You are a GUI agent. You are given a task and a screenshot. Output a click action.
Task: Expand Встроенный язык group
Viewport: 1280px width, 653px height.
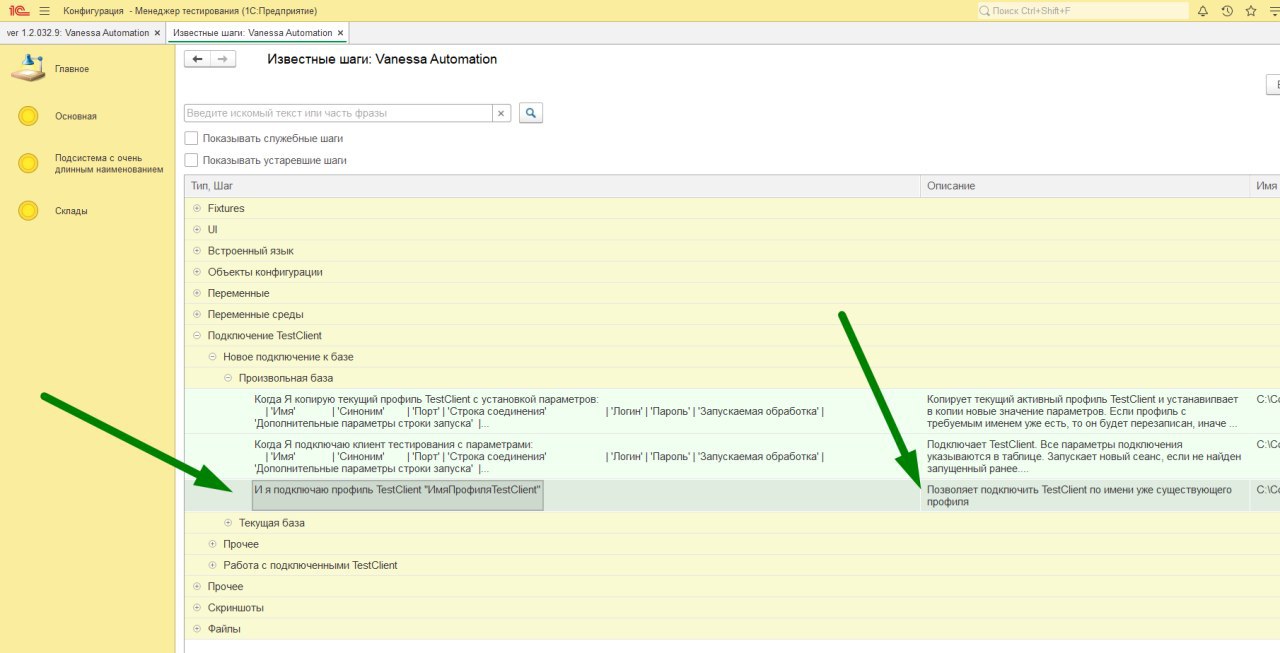(x=197, y=251)
